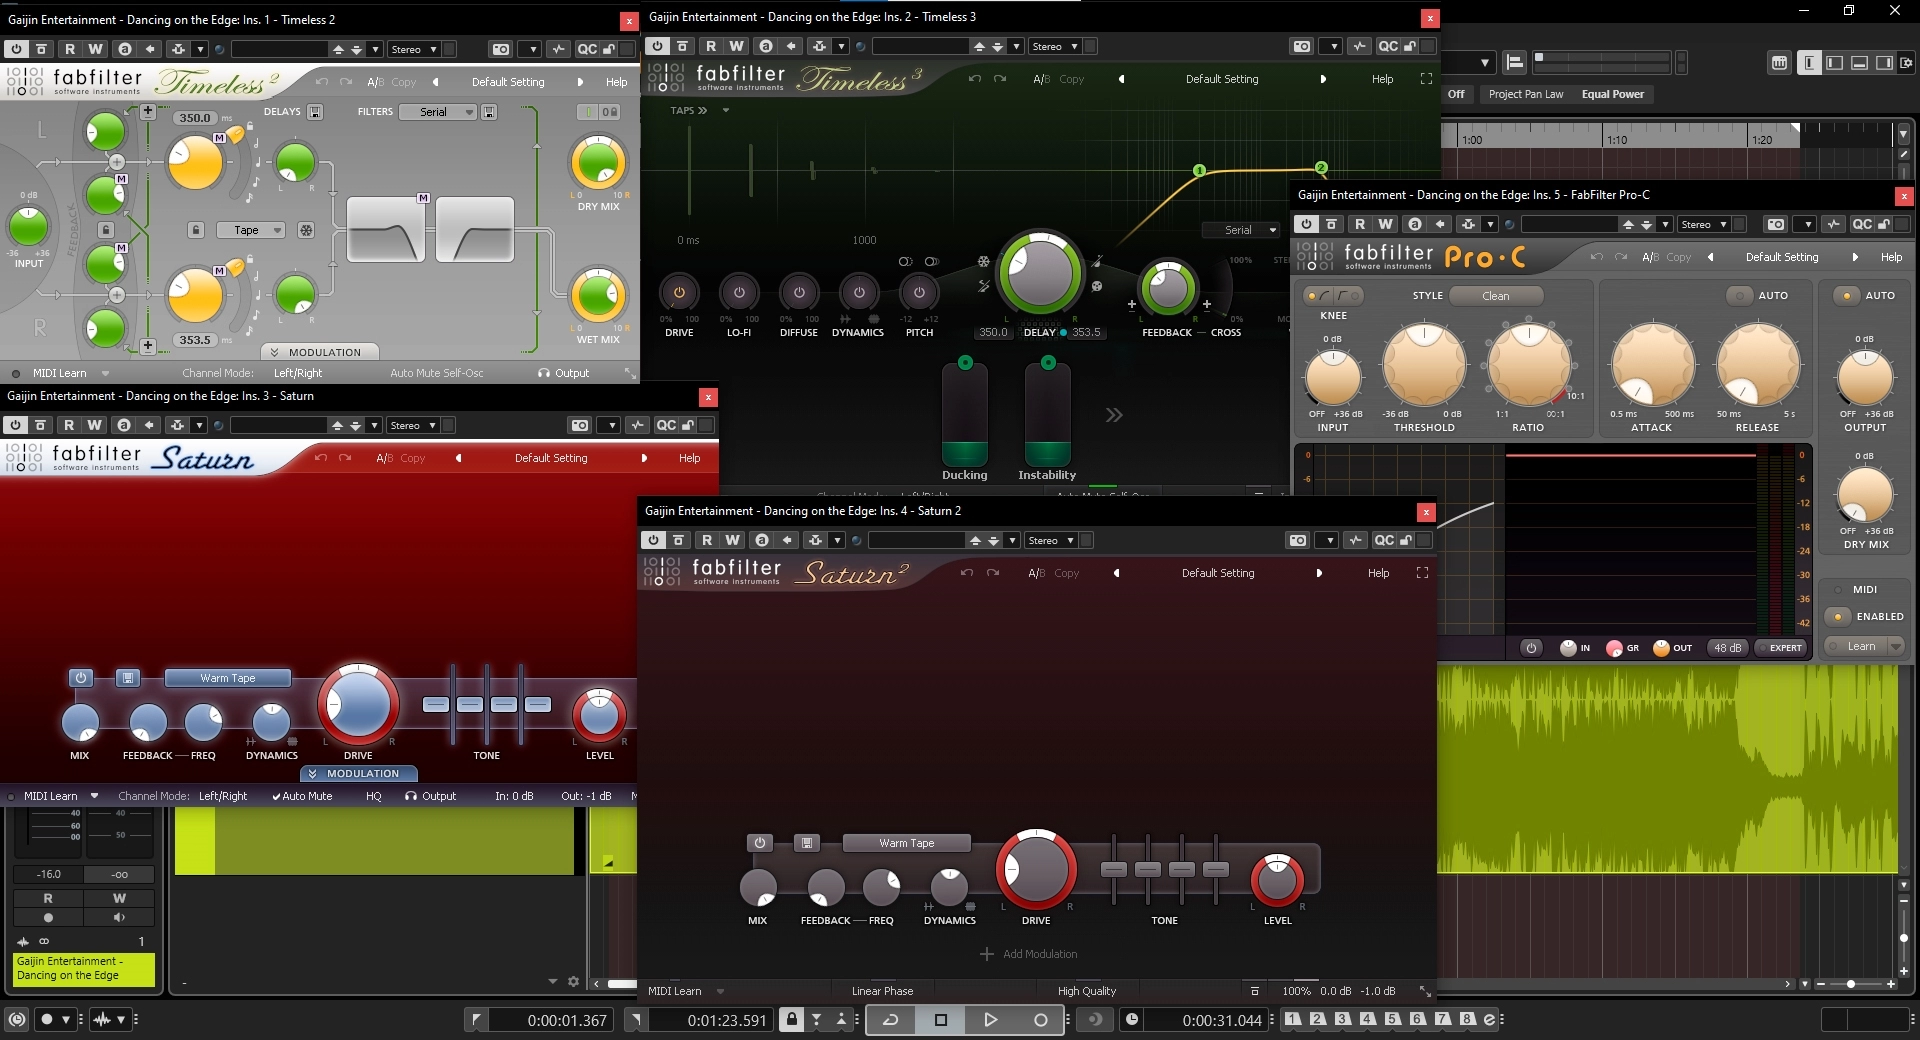Toggle the band power button in Saturn 2
The height and width of the screenshot is (1040, 1920).
pyautogui.click(x=760, y=843)
